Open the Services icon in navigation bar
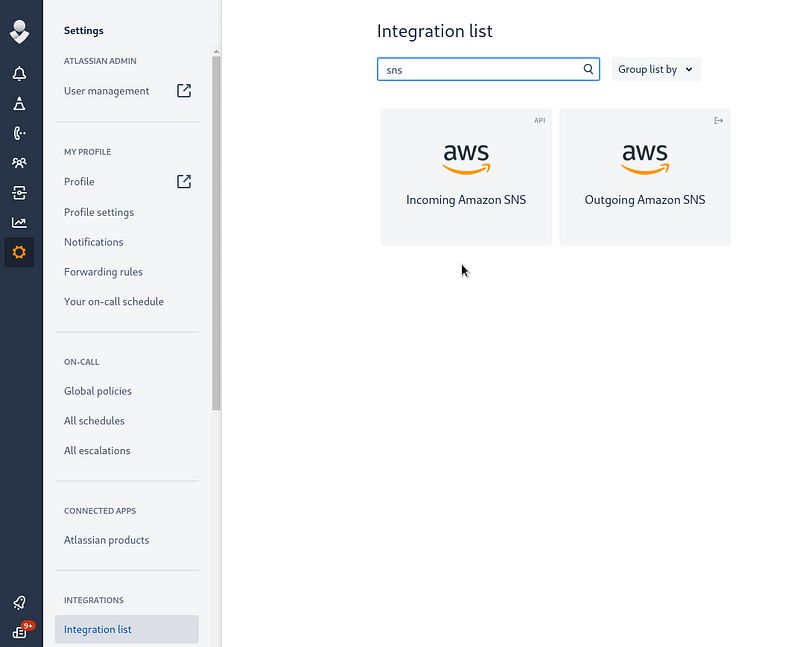This screenshot has height=647, width=800. (x=19, y=193)
